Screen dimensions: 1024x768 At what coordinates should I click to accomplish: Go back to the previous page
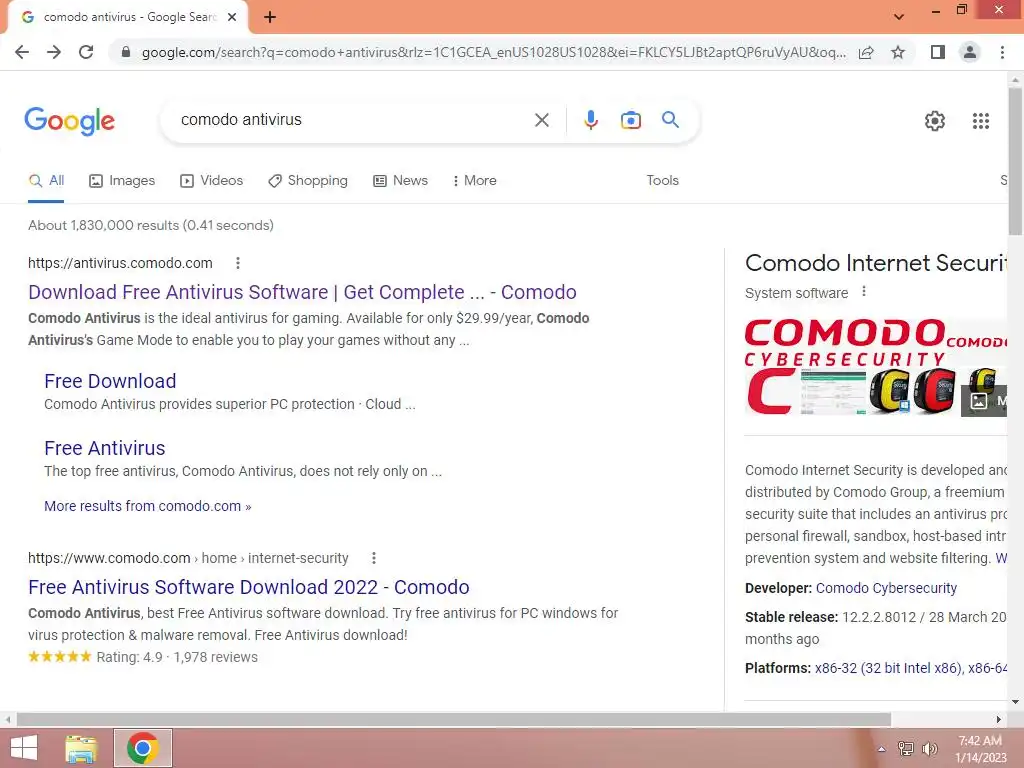click(22, 52)
